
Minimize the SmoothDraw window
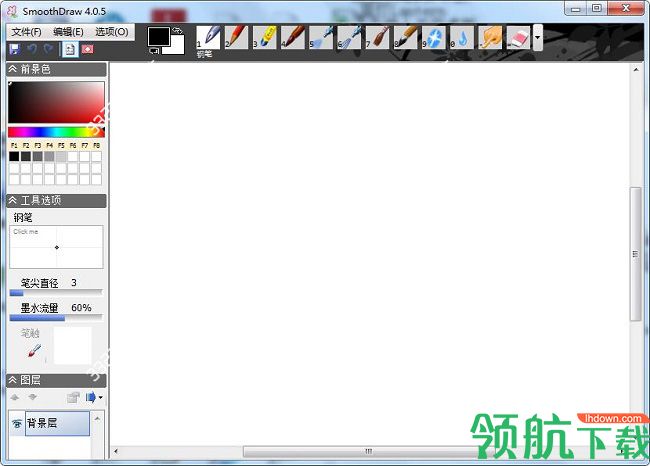[575, 9]
